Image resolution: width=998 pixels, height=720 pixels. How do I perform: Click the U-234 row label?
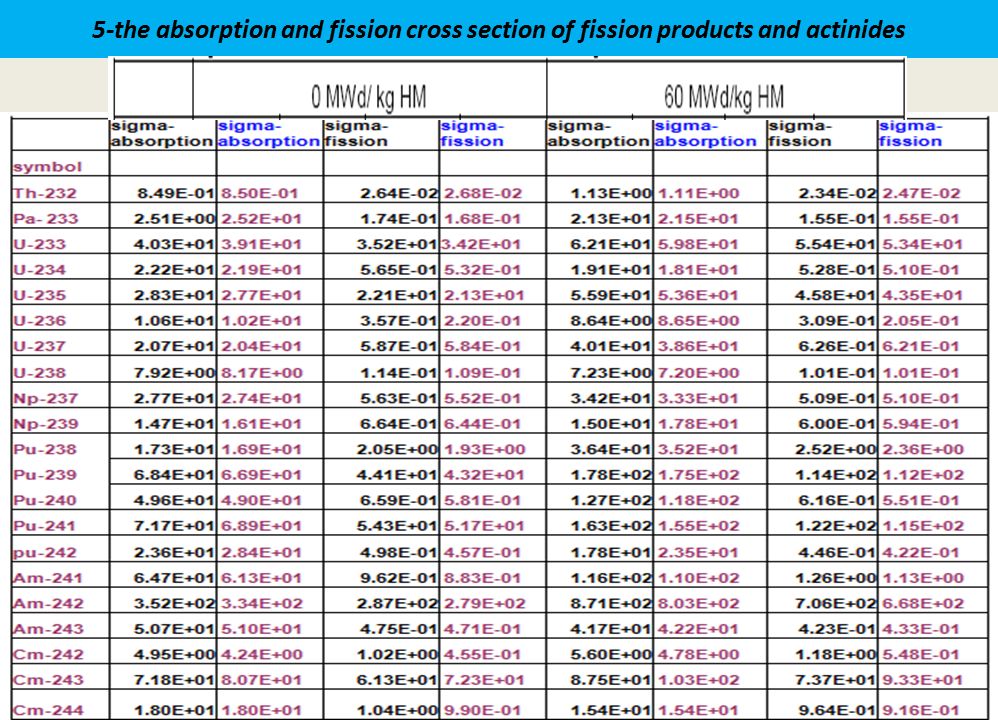39,270
